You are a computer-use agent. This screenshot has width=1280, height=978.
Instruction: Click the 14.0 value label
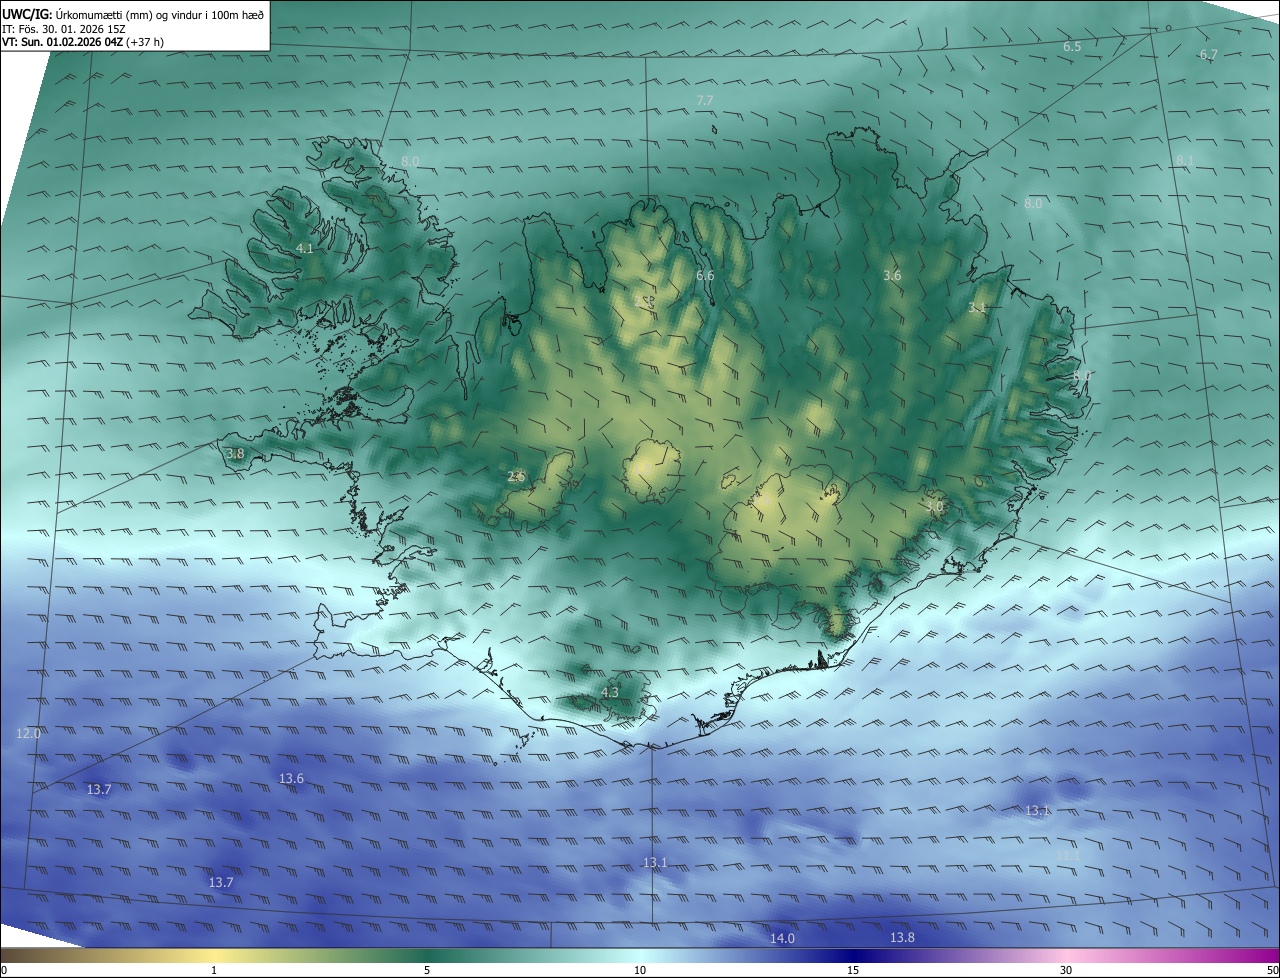[x=782, y=938]
